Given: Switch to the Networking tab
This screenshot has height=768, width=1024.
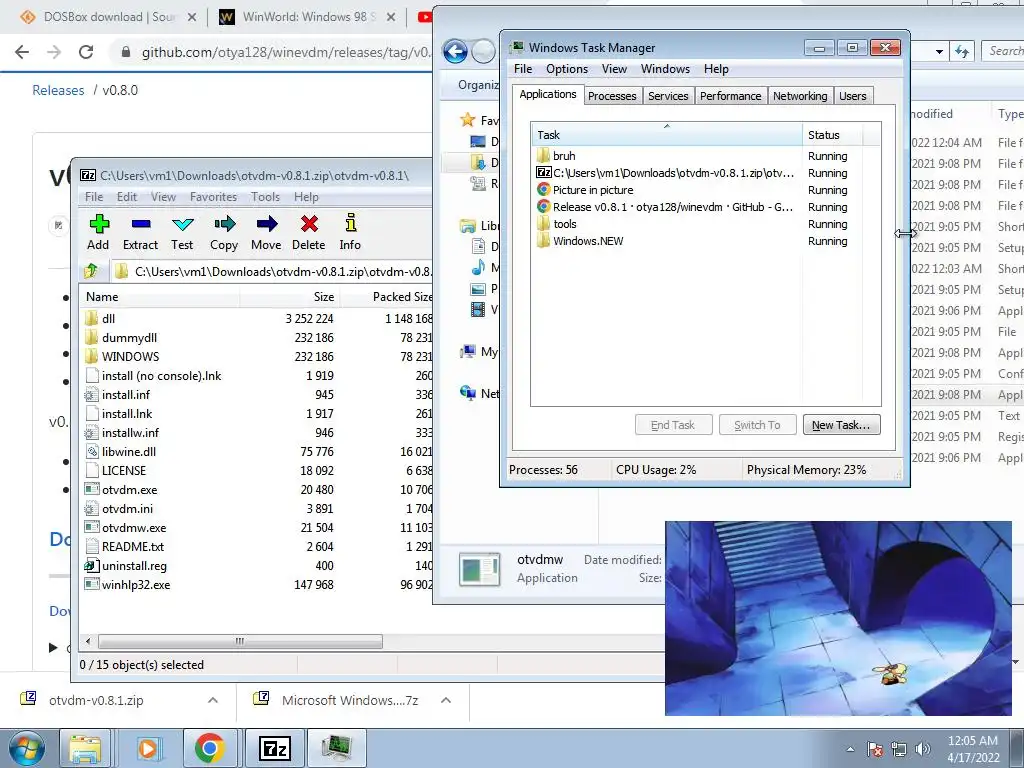Looking at the screenshot, I should click(x=800, y=96).
